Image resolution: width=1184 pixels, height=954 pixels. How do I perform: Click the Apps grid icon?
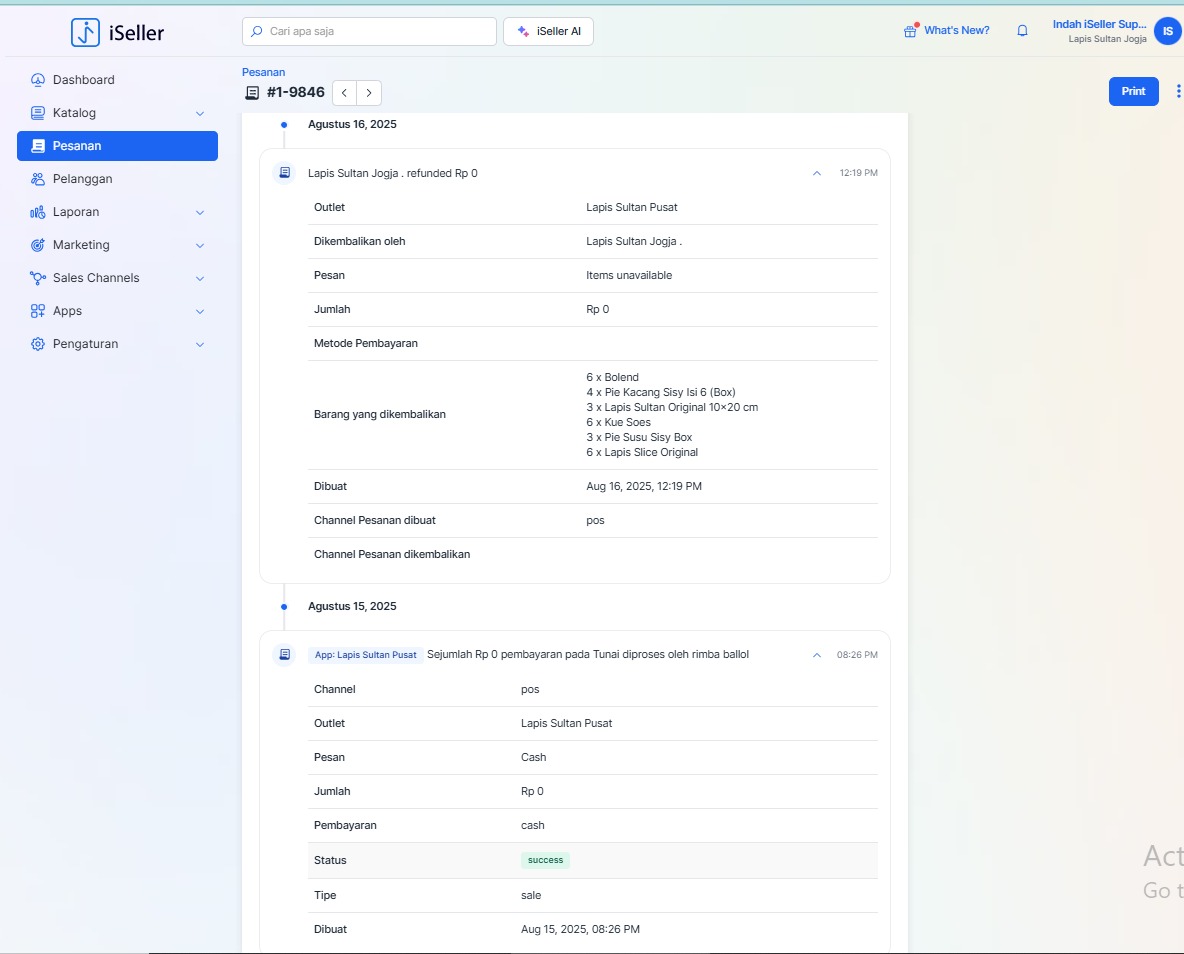click(x=38, y=311)
